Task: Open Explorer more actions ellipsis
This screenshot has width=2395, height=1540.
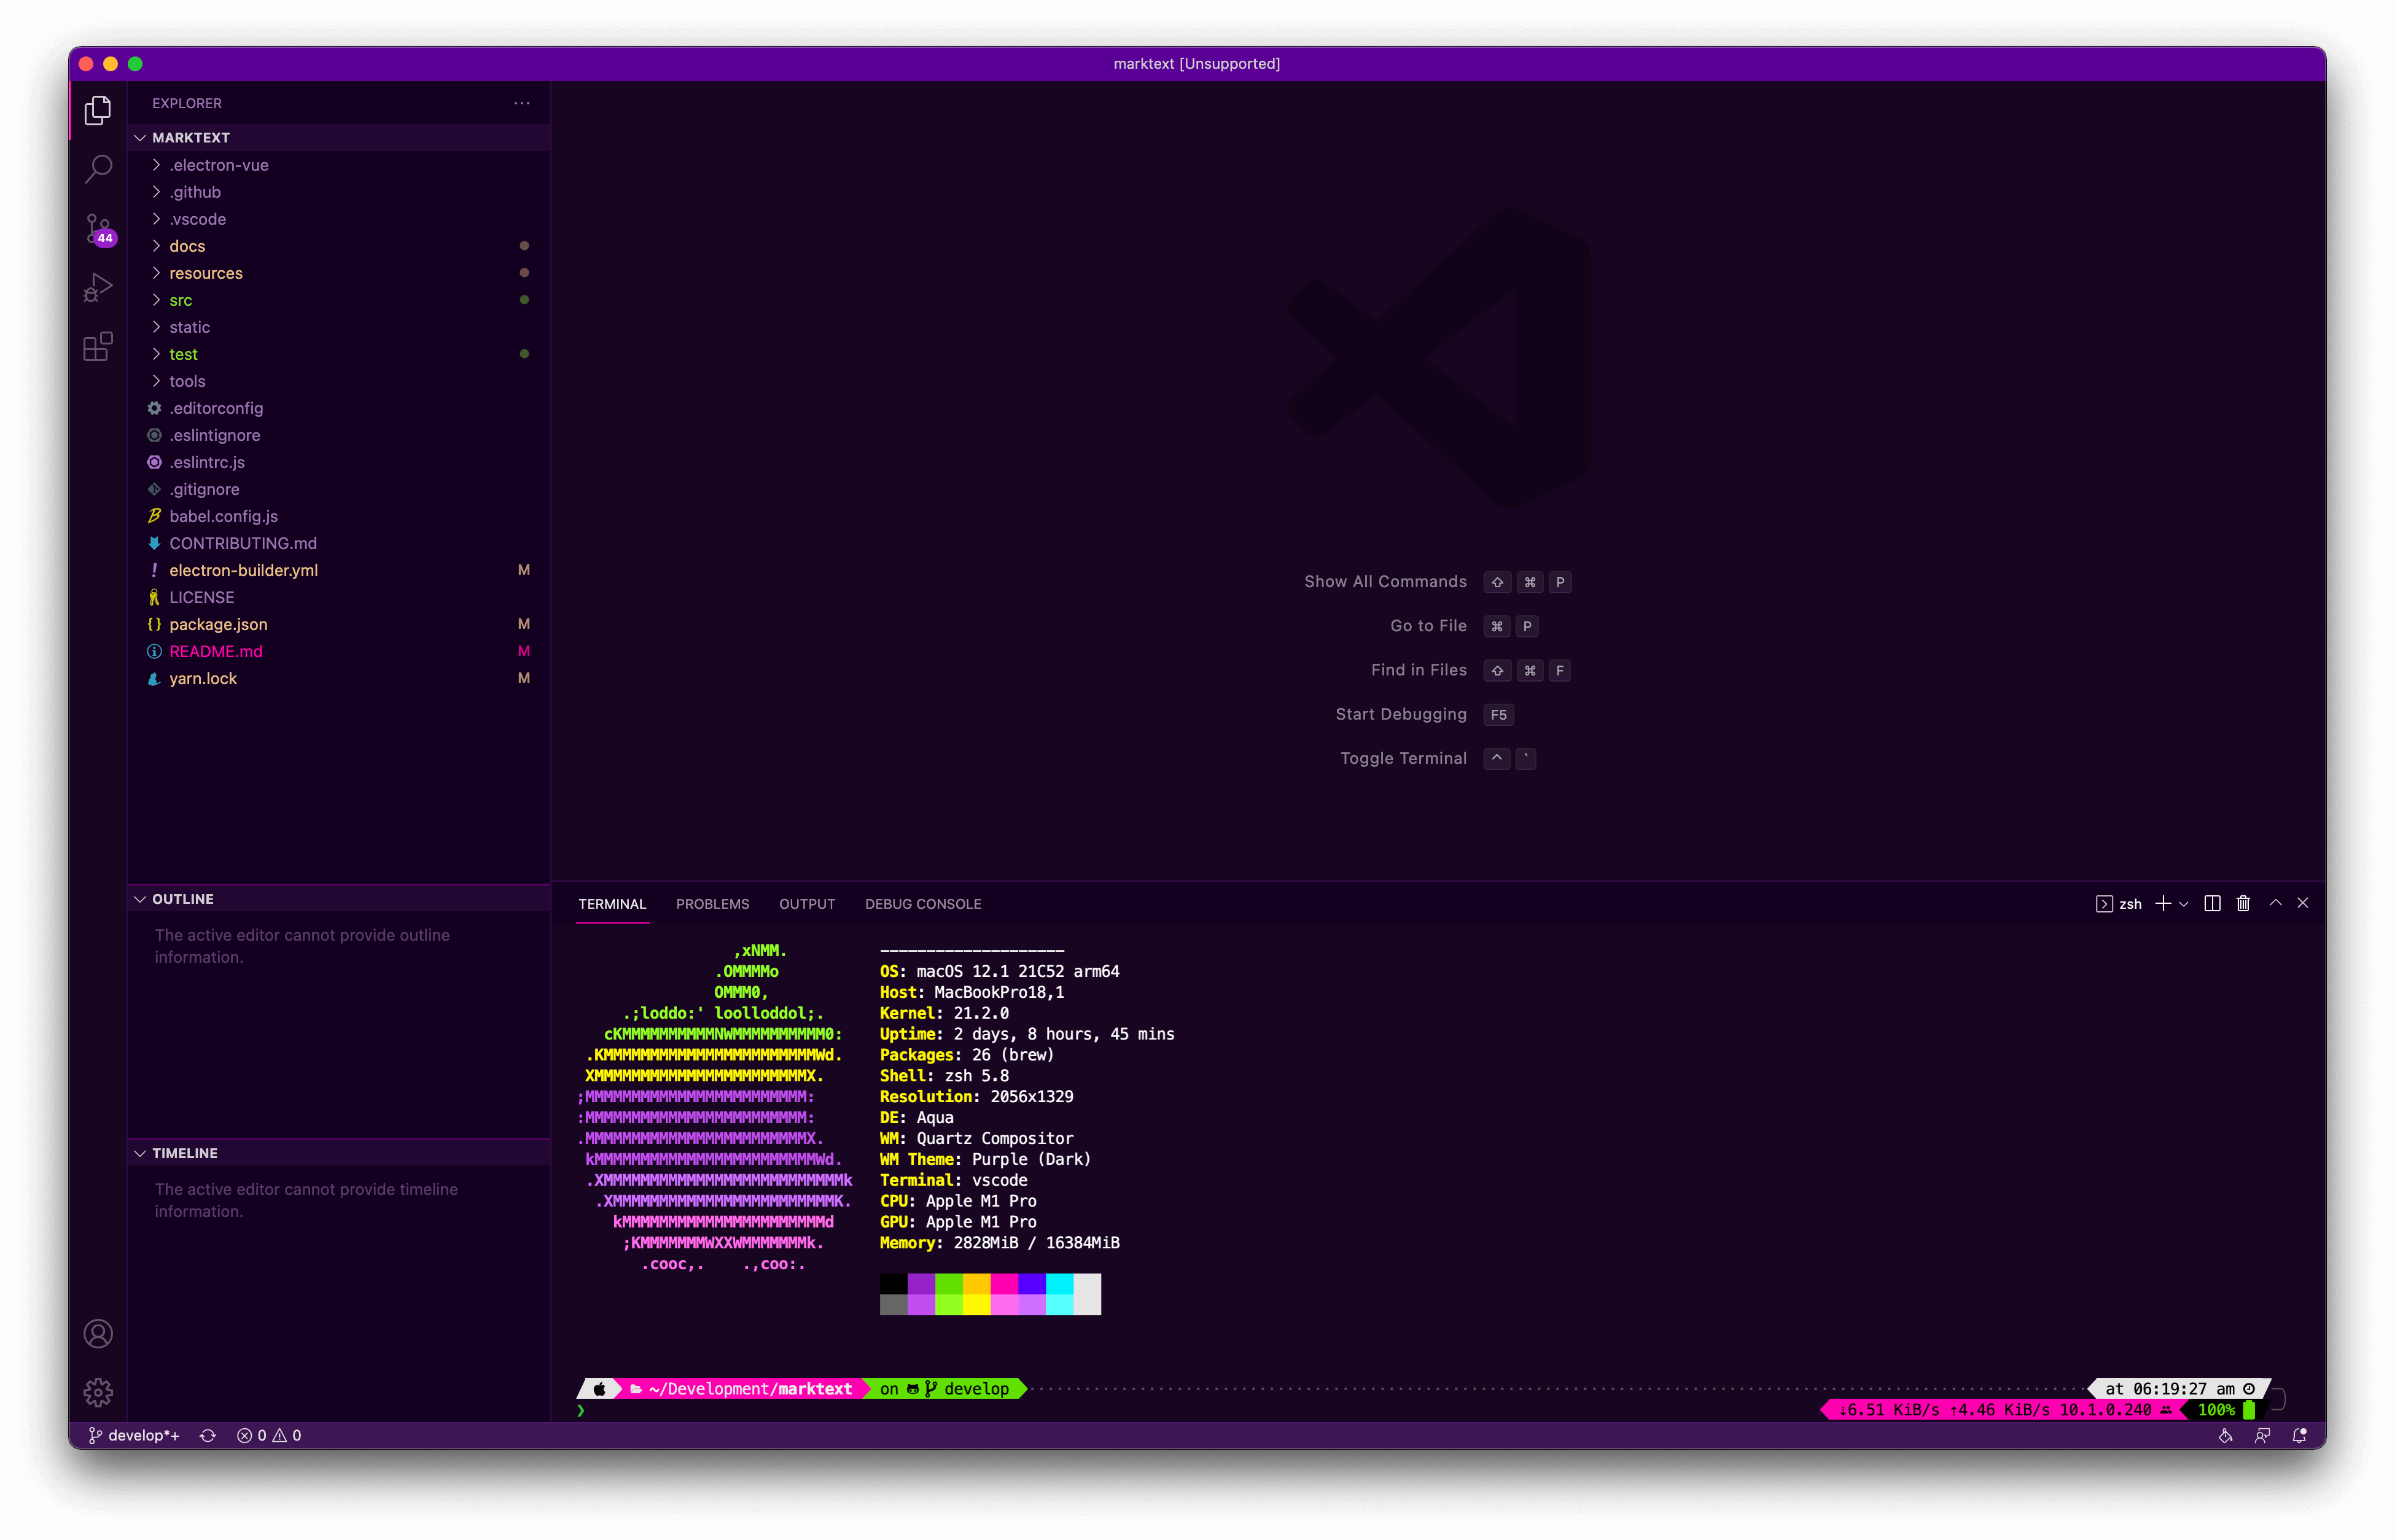Action: [x=522, y=103]
